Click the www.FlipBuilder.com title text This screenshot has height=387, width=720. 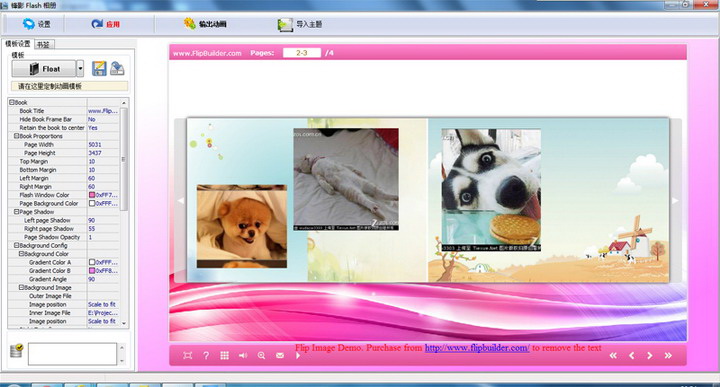(x=207, y=53)
